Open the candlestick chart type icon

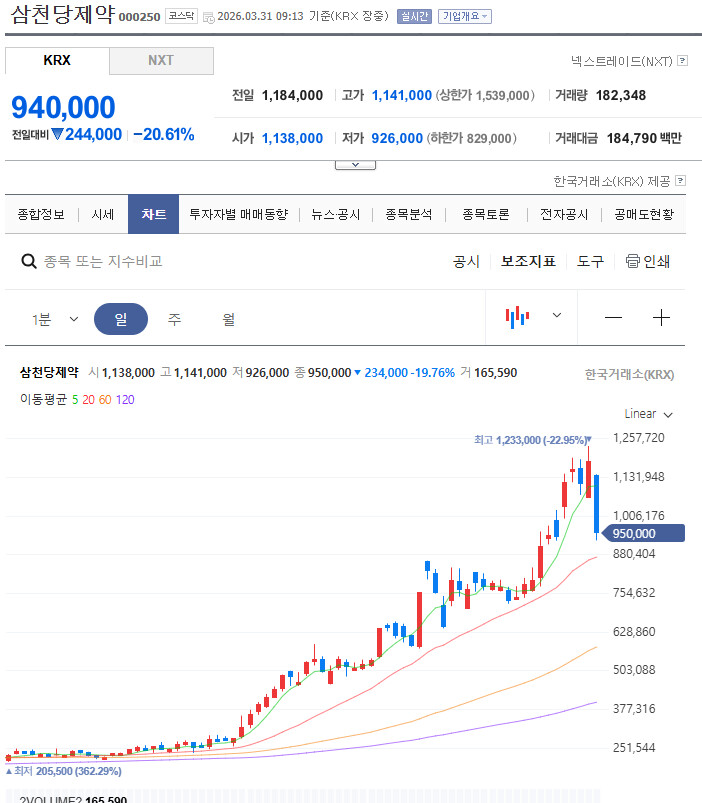pyautogui.click(x=517, y=318)
